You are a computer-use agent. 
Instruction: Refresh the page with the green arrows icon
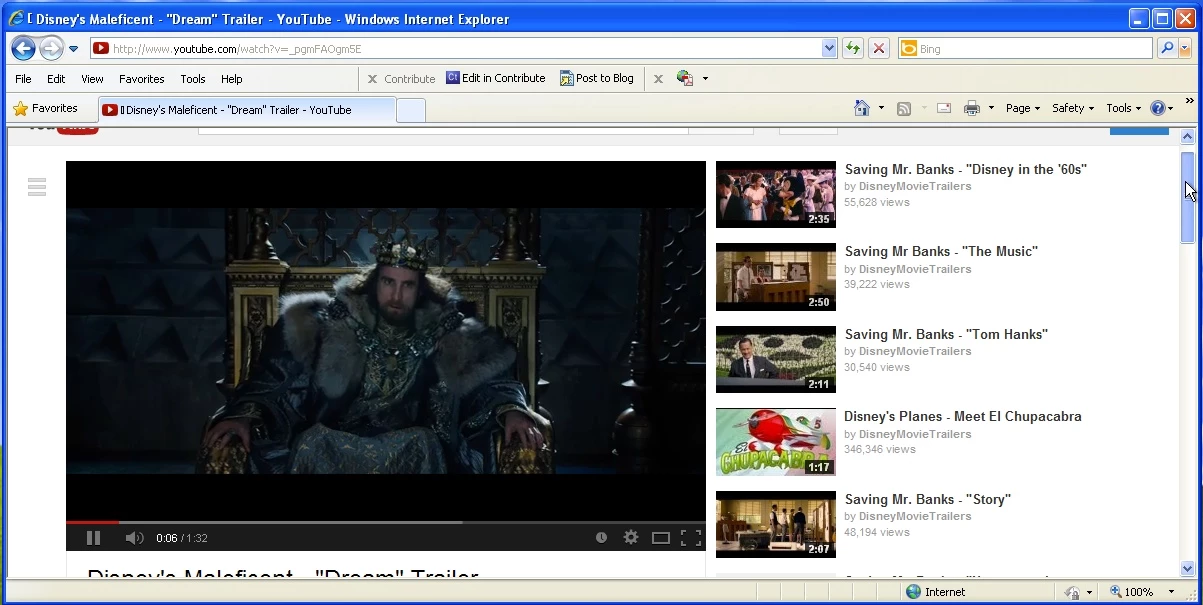point(853,48)
